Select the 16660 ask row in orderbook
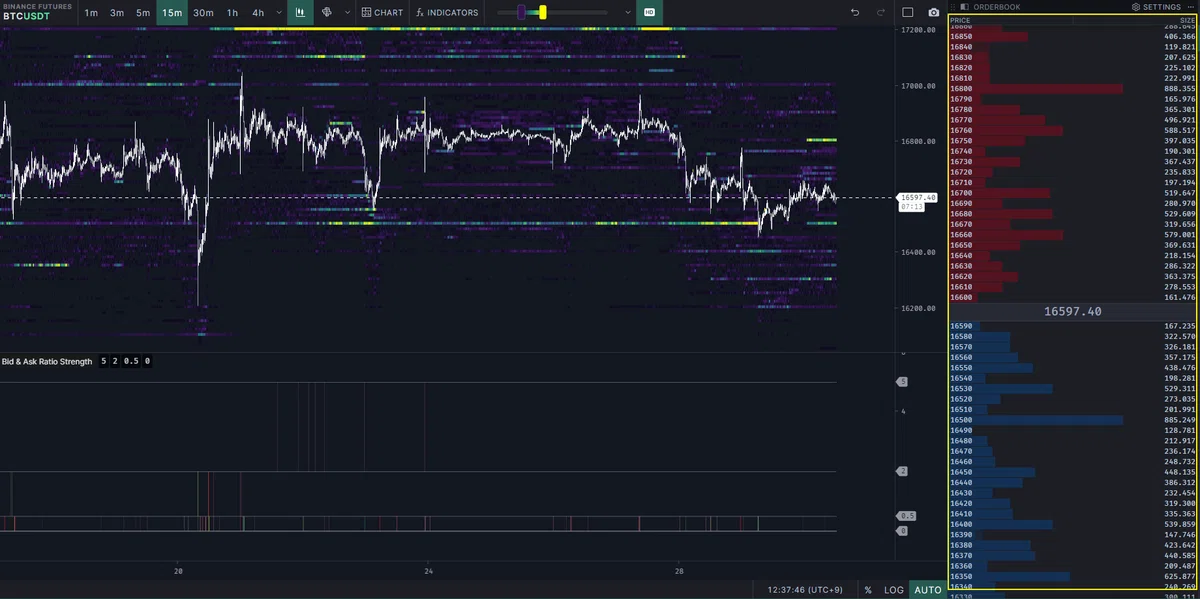The height and width of the screenshot is (599, 1200). [x=1073, y=235]
